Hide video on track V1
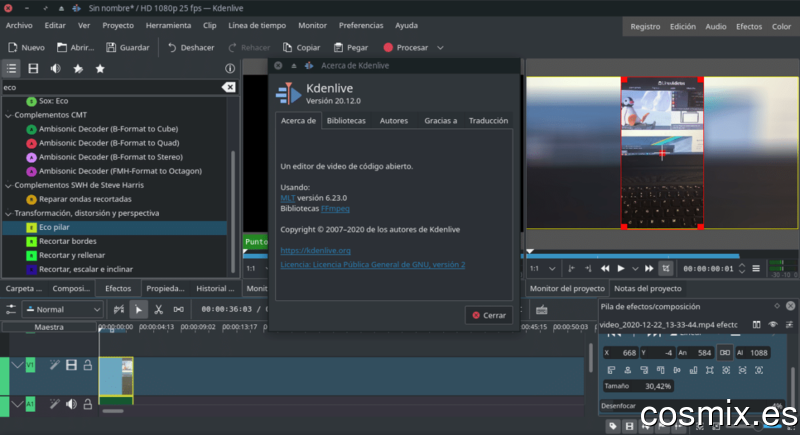 [71, 365]
